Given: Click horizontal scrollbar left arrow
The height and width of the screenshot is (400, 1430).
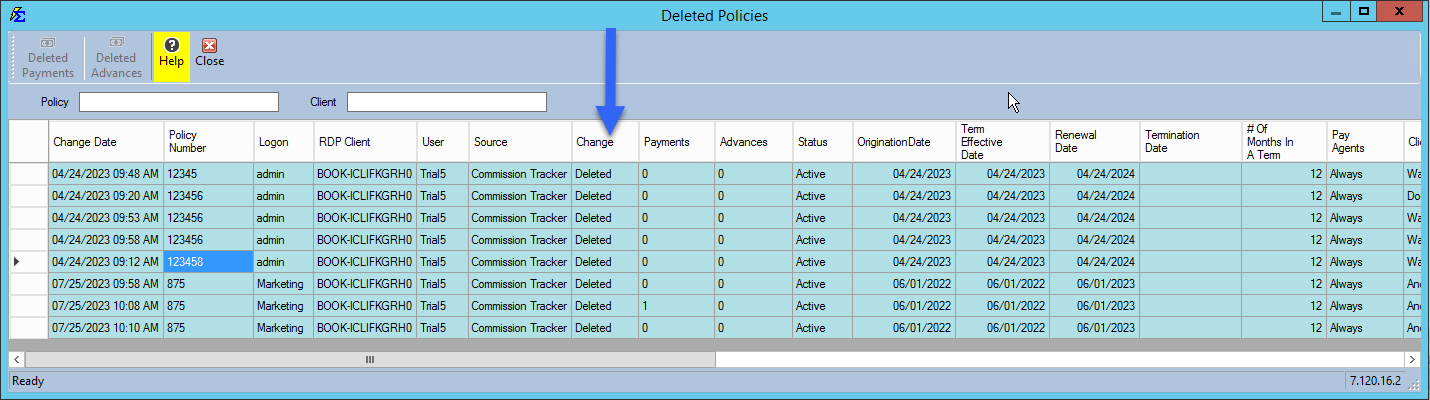Looking at the screenshot, I should click(17, 359).
